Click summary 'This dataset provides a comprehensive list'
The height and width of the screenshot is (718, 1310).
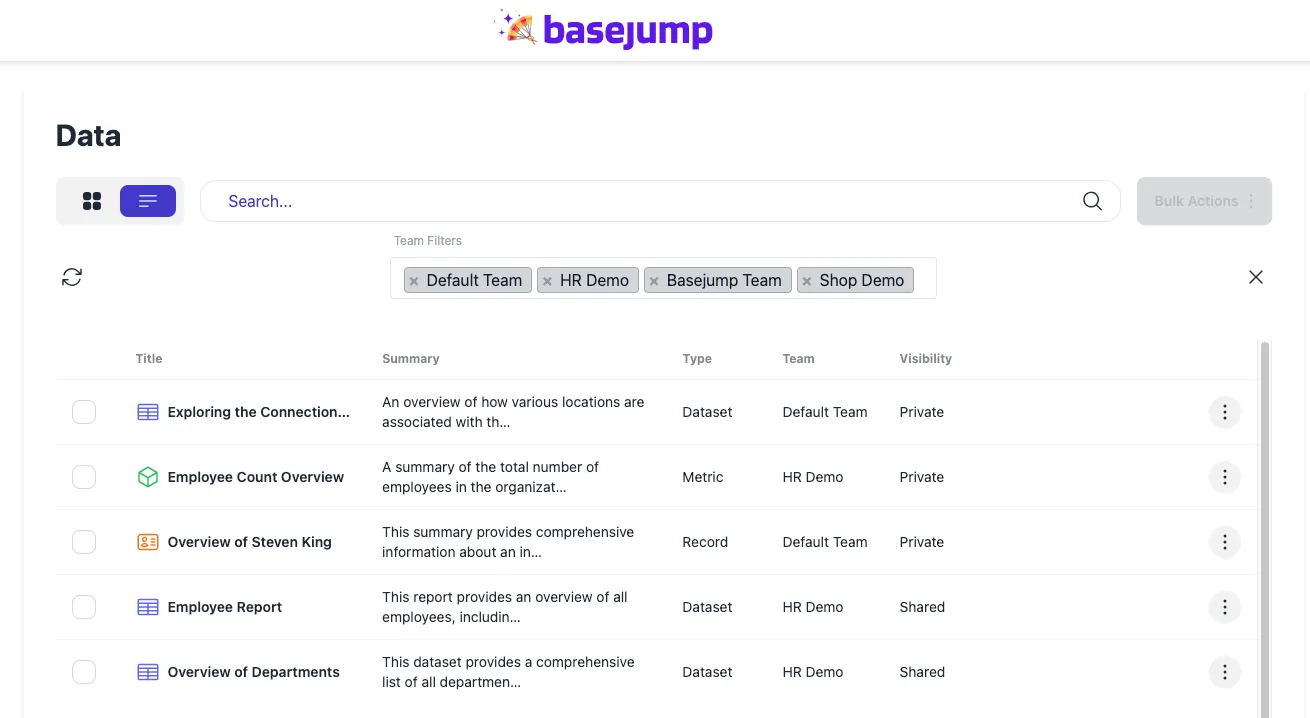tap(508, 672)
